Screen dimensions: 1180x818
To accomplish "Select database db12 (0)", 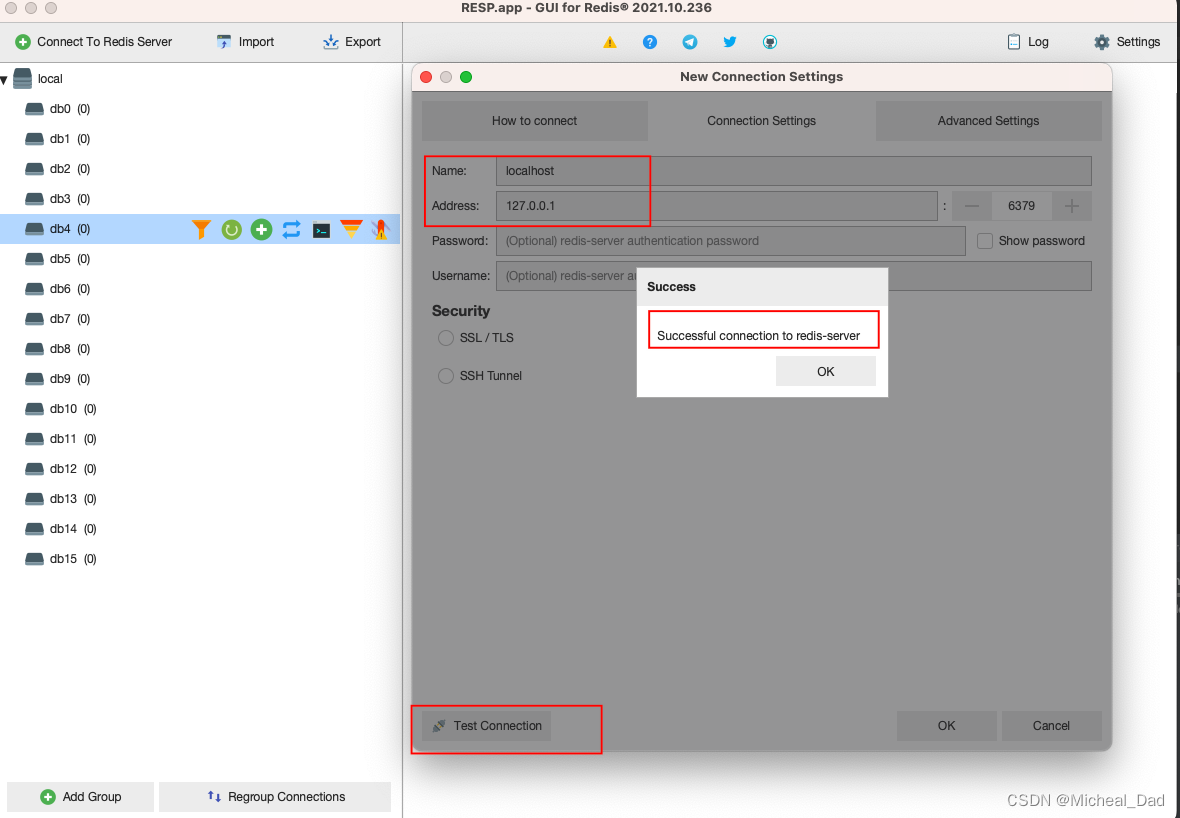I will click(x=61, y=469).
